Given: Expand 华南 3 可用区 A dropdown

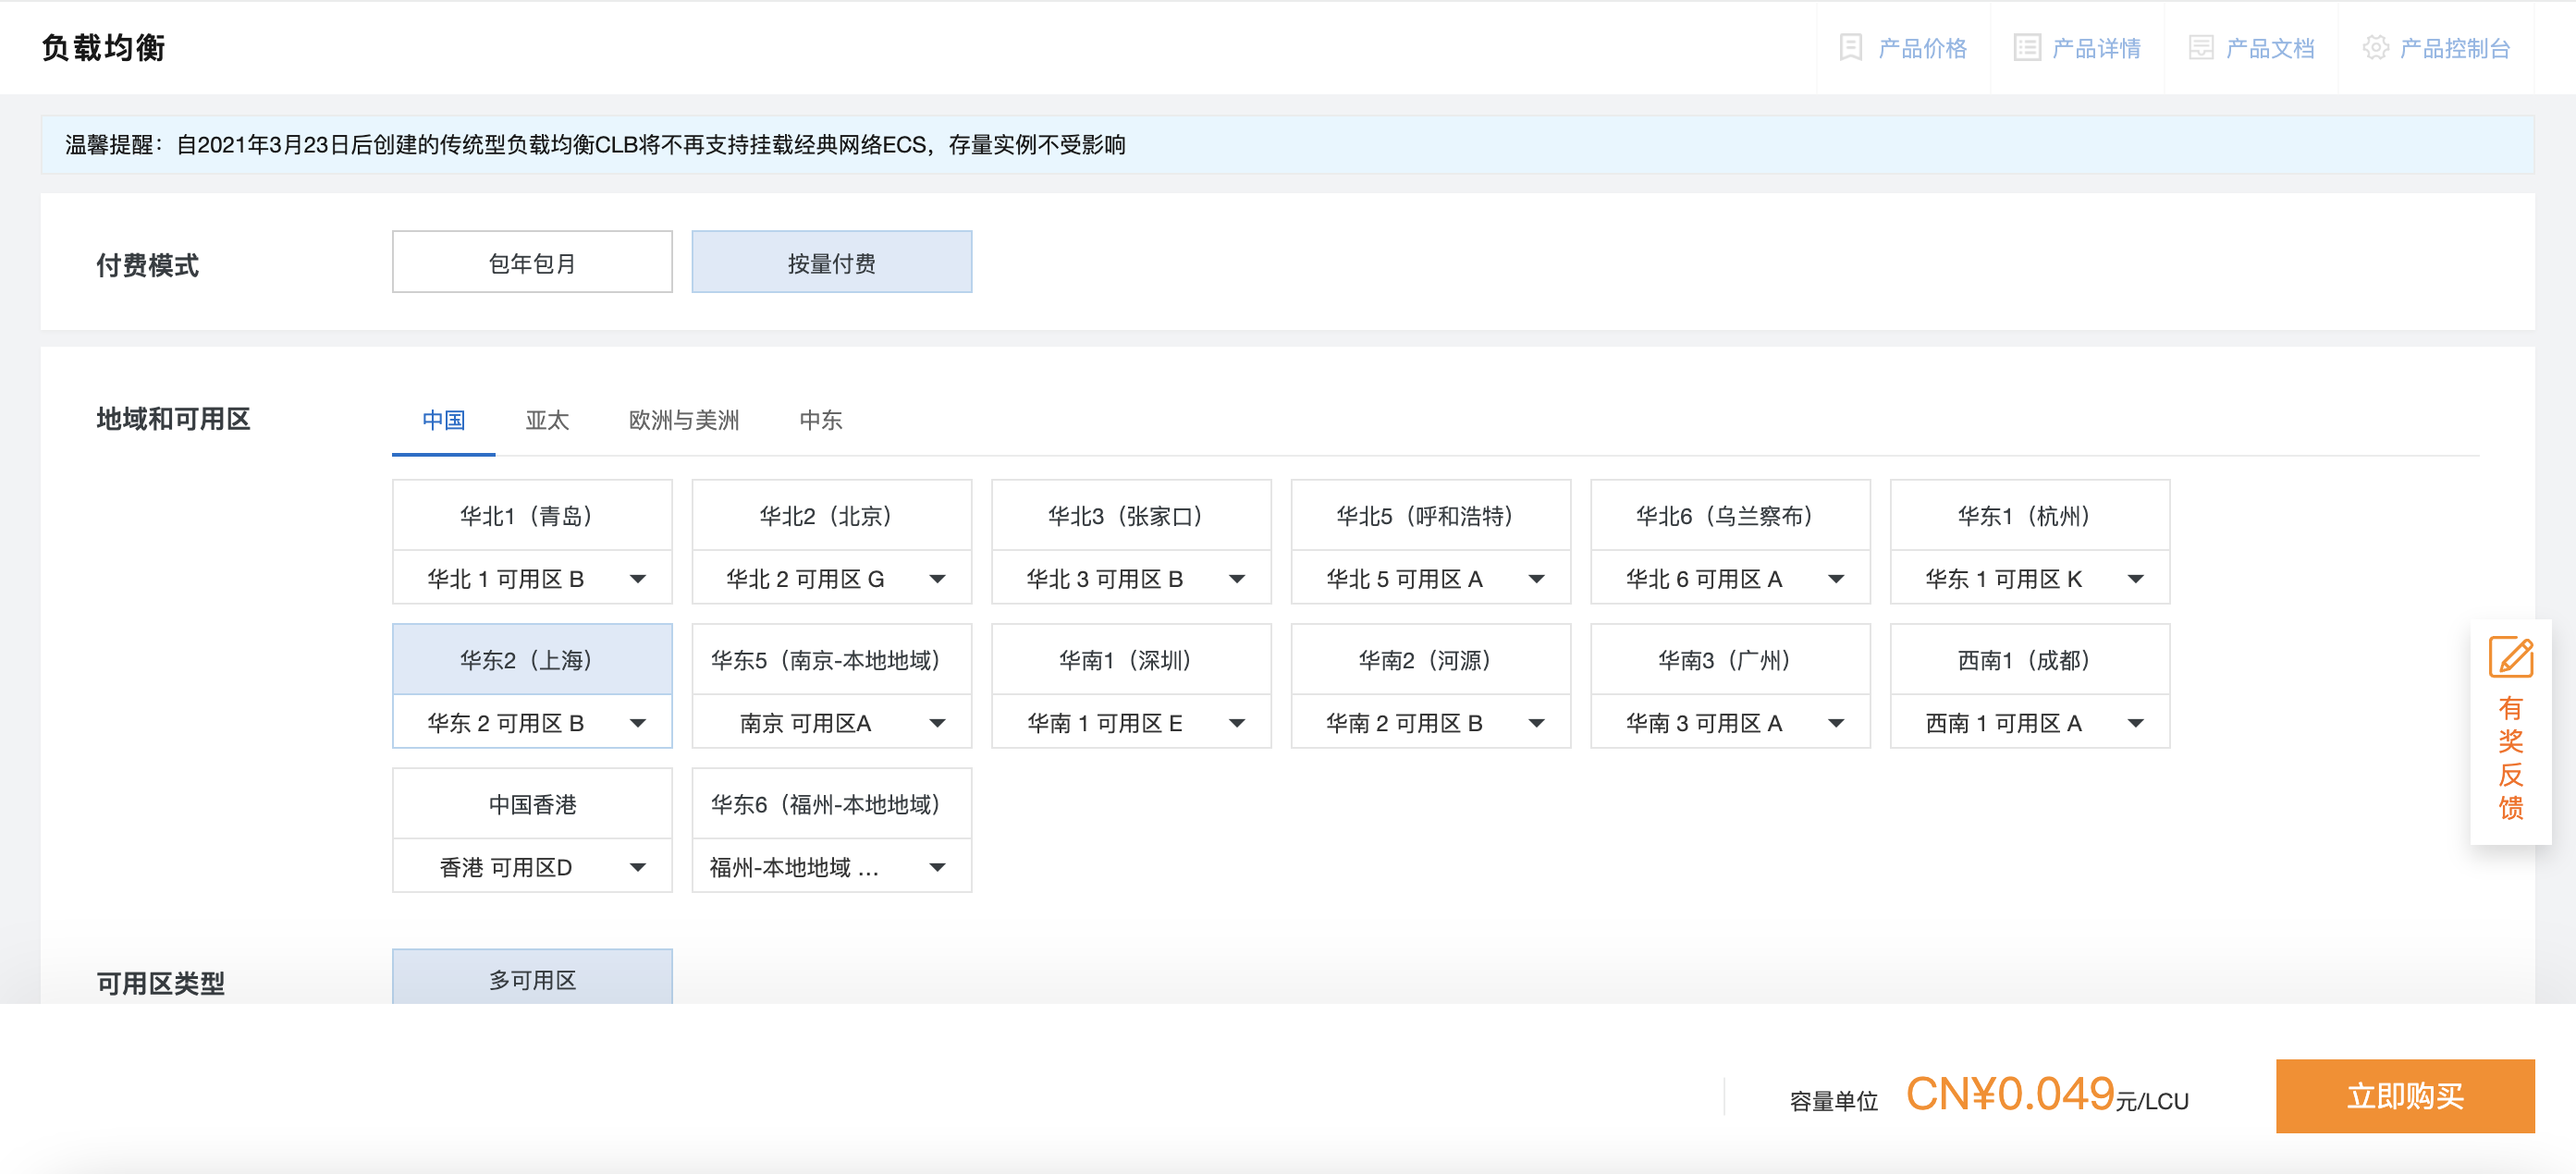Looking at the screenshot, I should point(1730,722).
